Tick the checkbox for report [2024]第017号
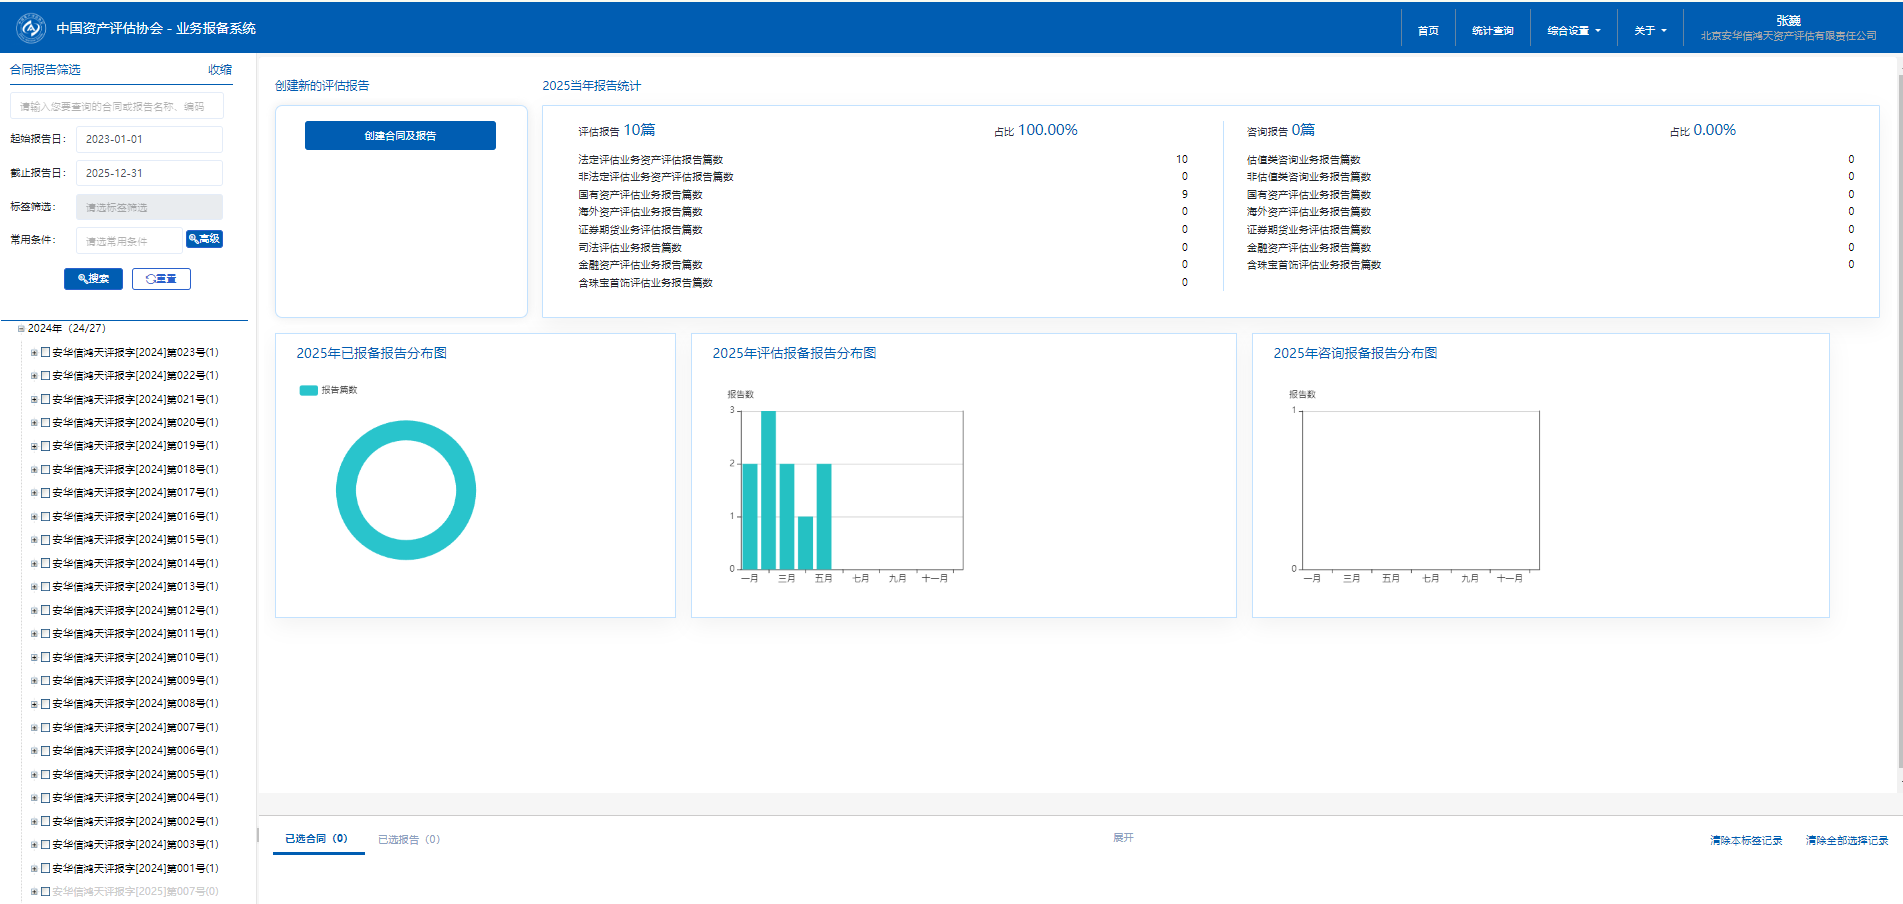The height and width of the screenshot is (904, 1903). coord(45,493)
